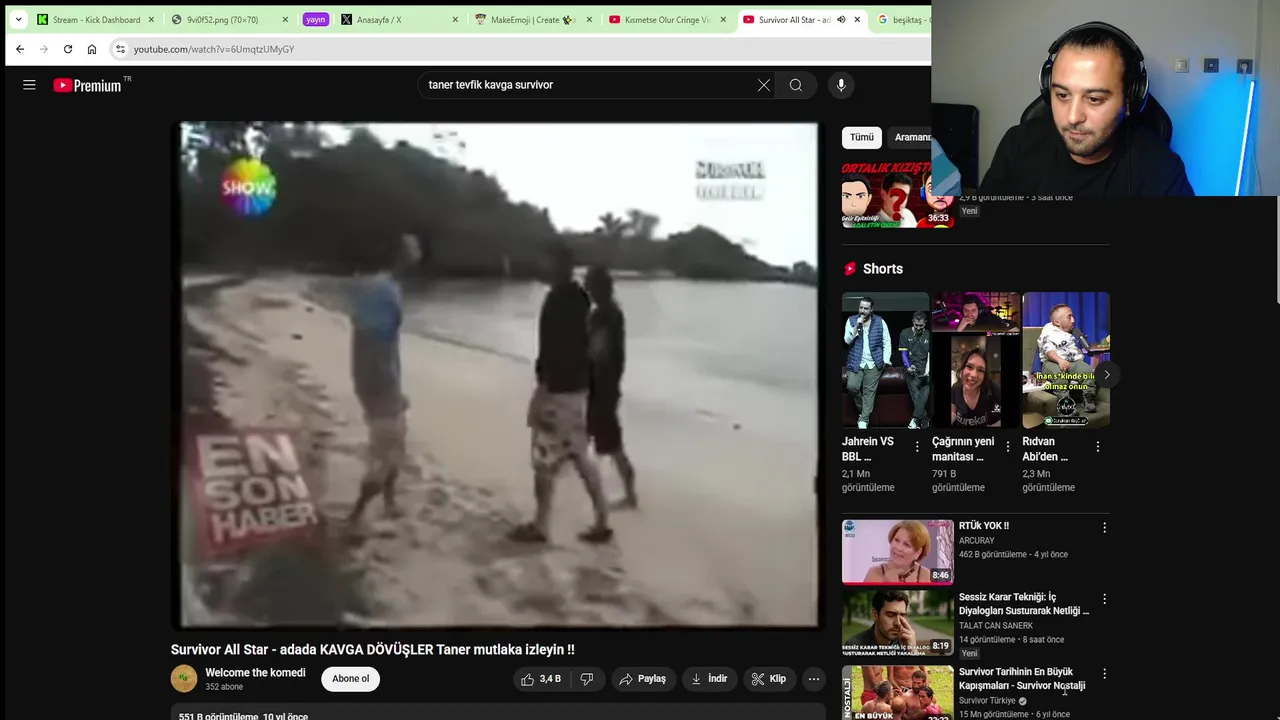
Task: Open options for Jahrein VS BBL short
Action: click(x=918, y=447)
